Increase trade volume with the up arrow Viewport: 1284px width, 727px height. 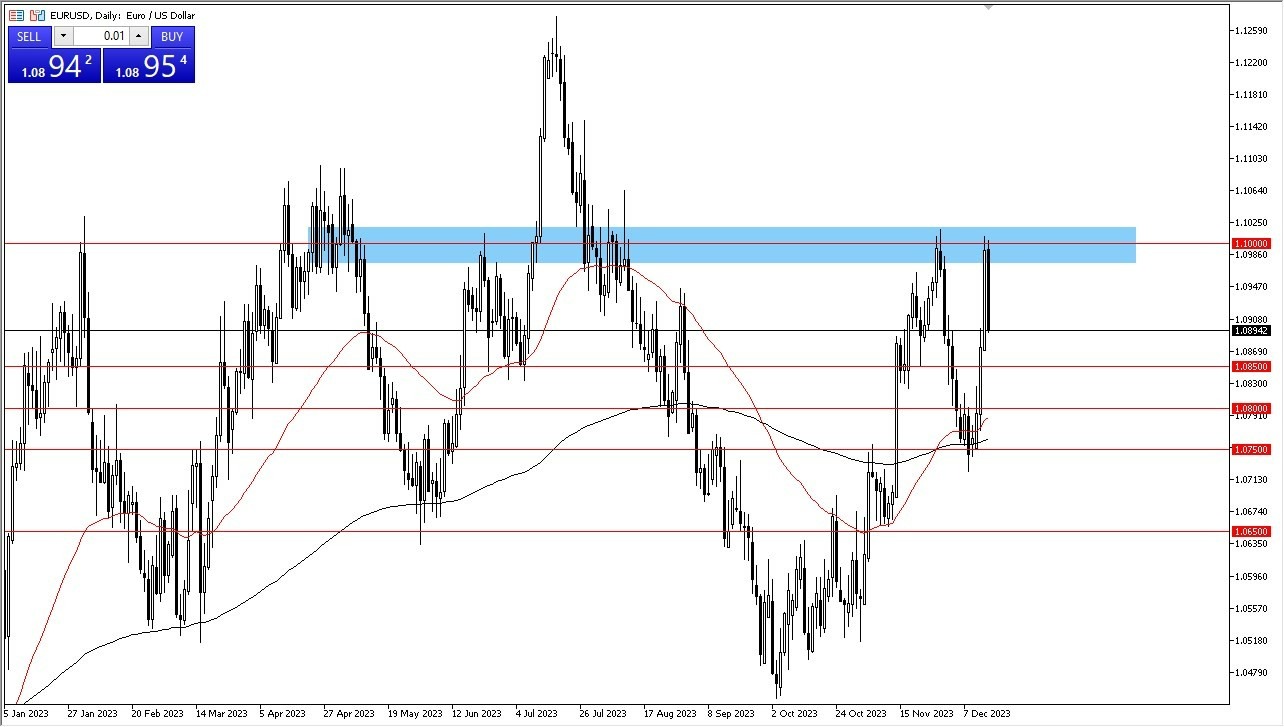(x=139, y=36)
